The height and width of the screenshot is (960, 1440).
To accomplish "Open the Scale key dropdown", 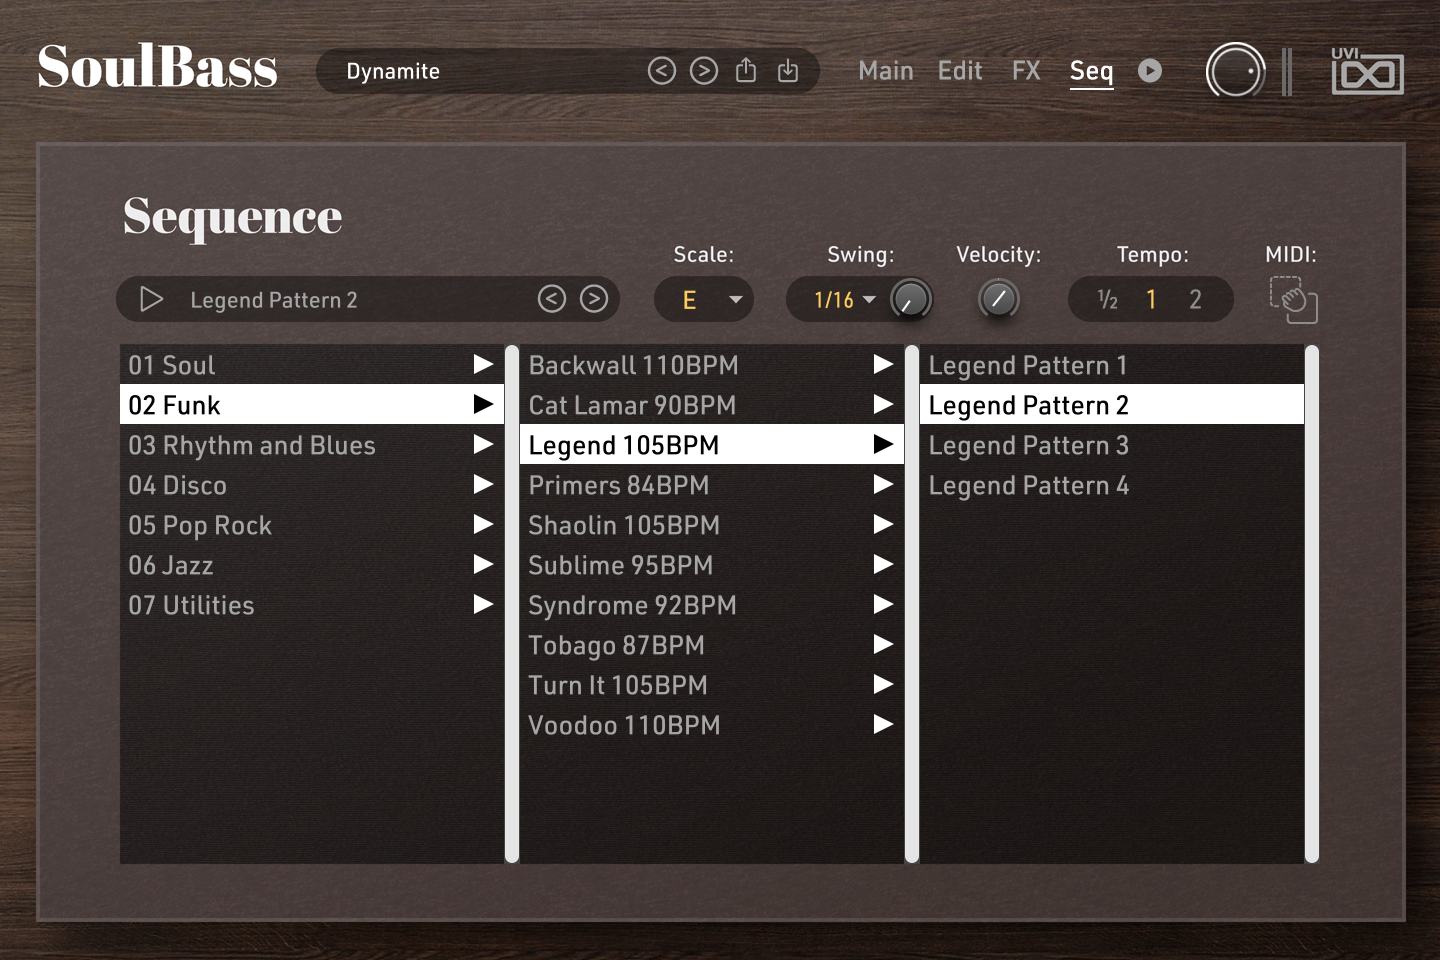I will pos(735,300).
